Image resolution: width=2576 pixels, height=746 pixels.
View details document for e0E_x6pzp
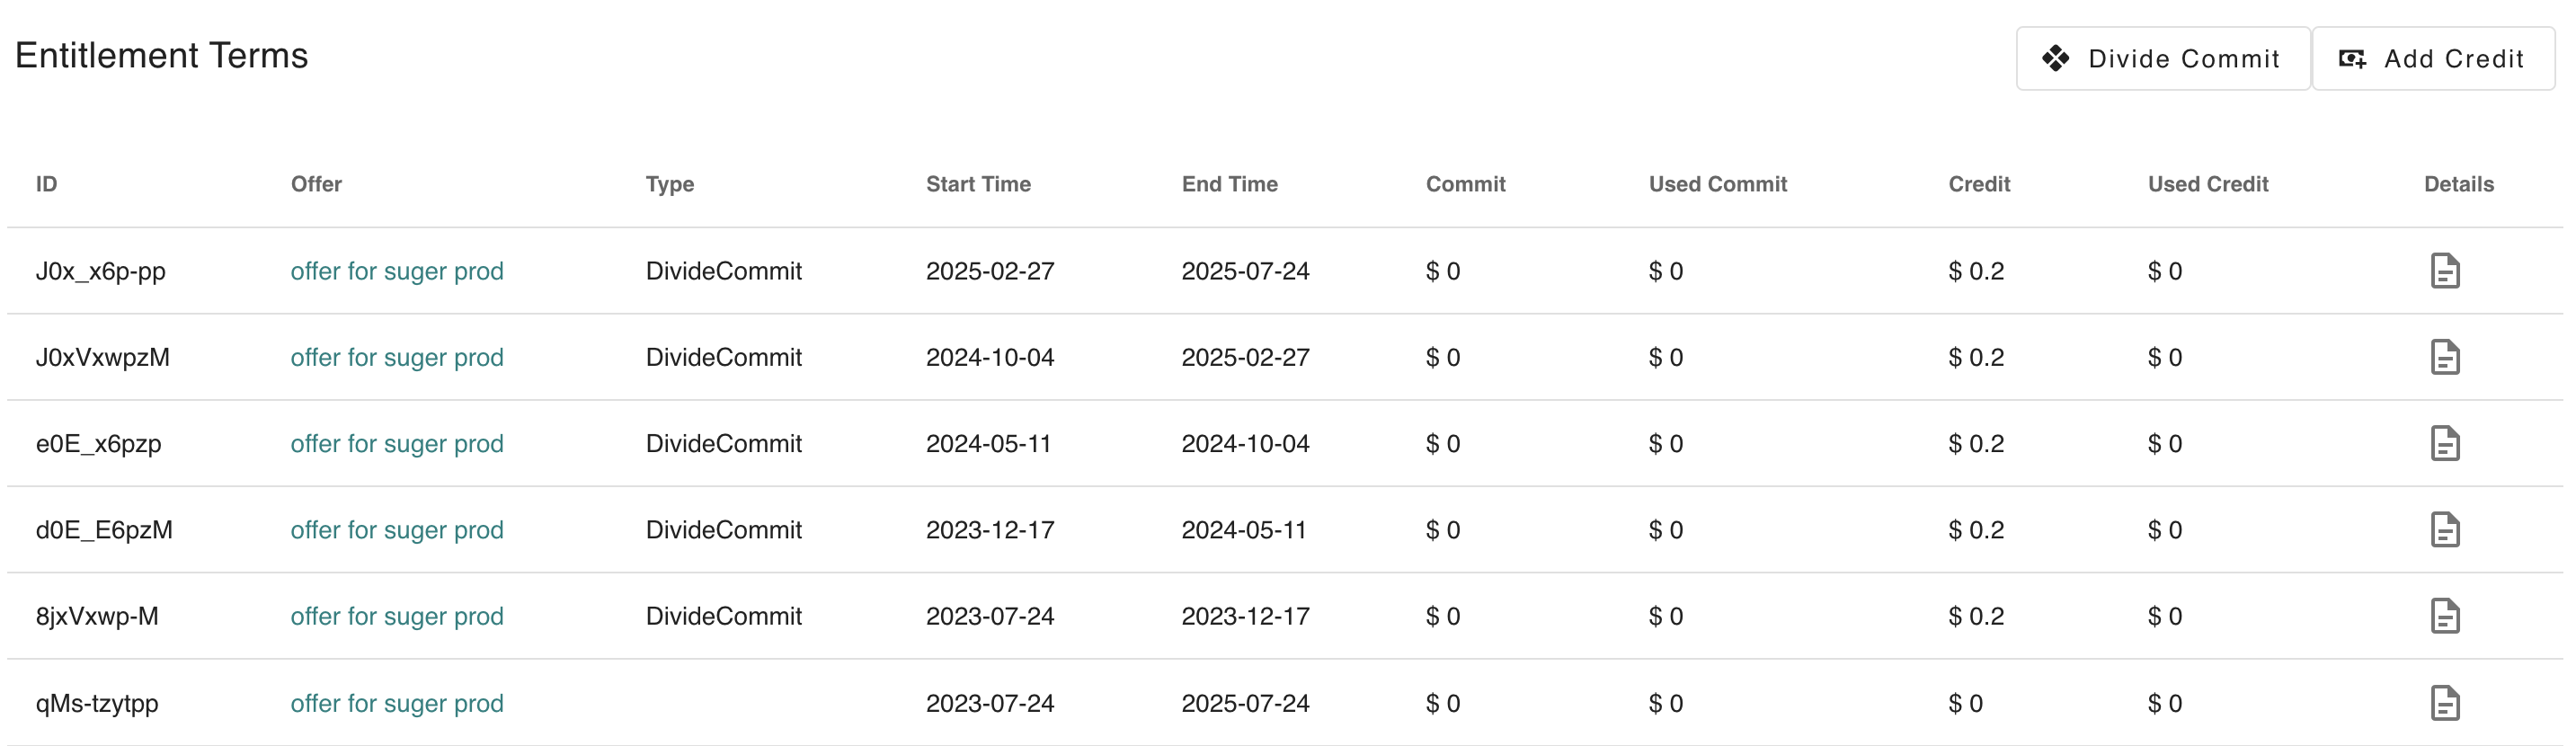click(2444, 444)
